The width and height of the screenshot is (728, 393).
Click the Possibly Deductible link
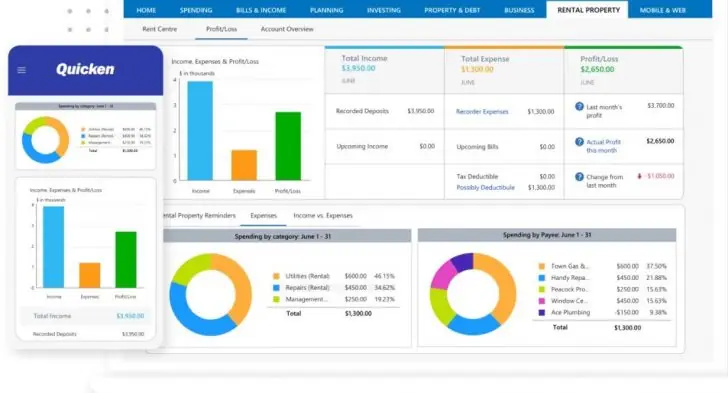pyautogui.click(x=485, y=187)
